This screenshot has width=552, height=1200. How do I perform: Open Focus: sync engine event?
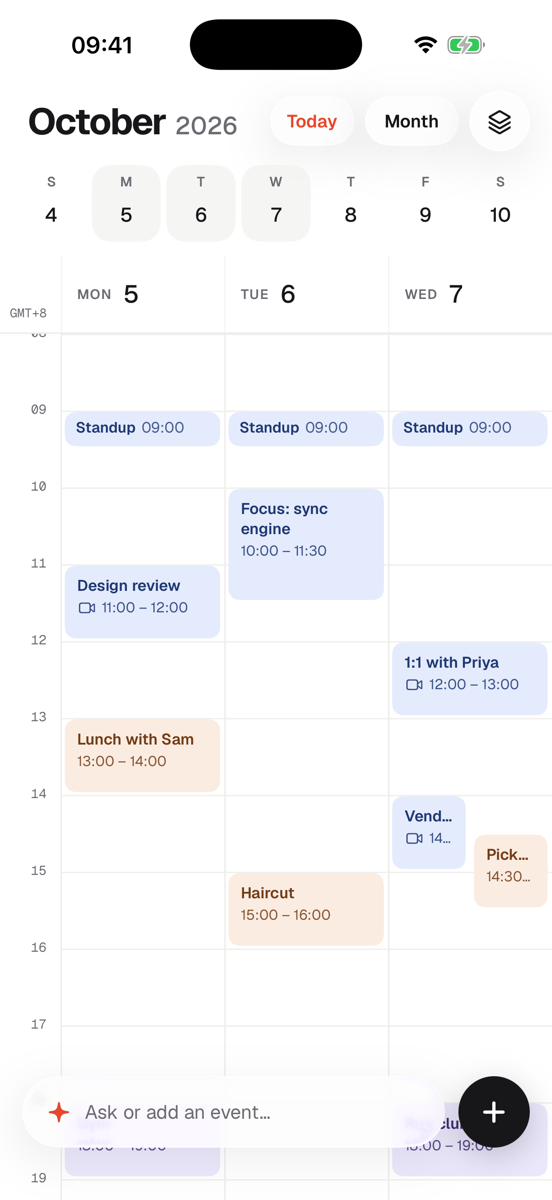click(306, 544)
